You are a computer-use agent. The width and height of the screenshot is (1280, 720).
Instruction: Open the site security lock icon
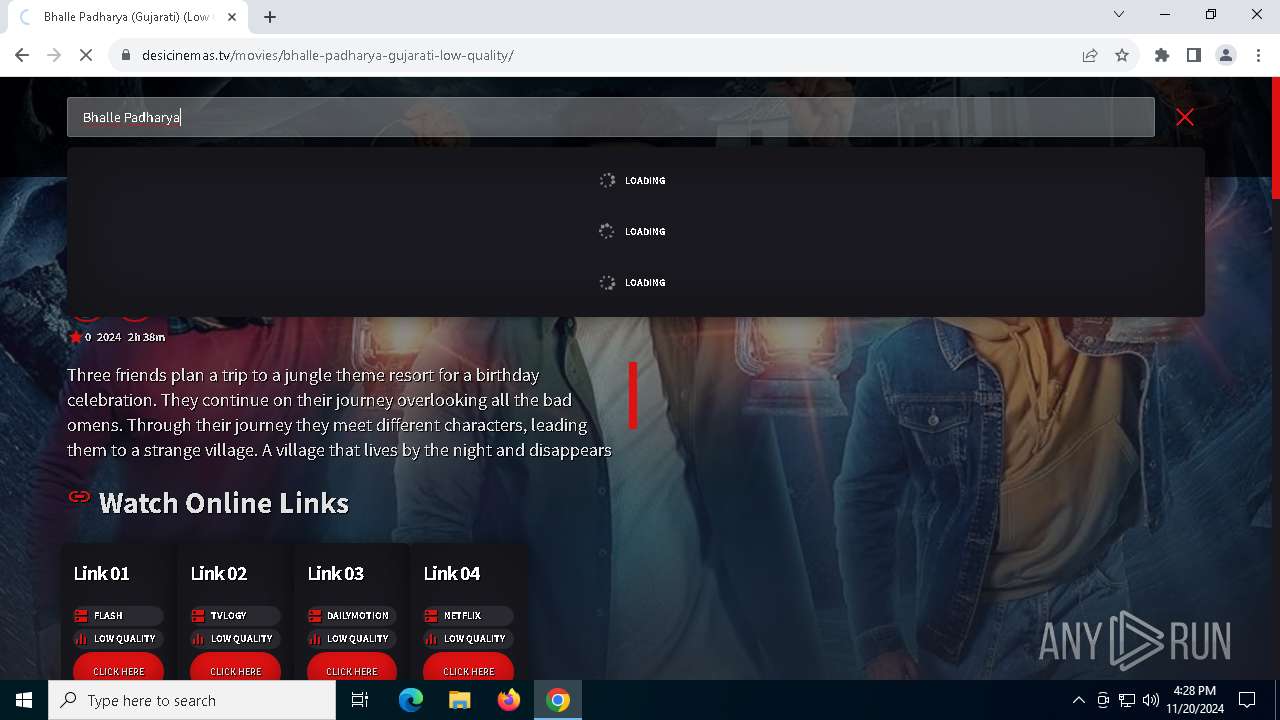pos(126,55)
